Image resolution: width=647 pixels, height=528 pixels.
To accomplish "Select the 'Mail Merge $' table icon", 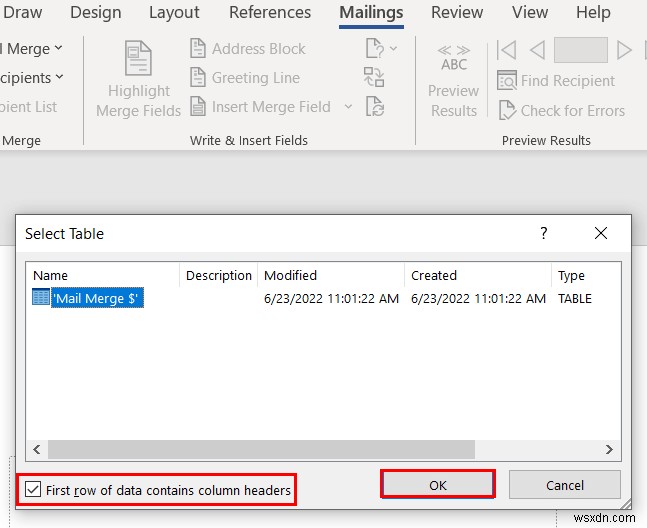I will pos(41,297).
